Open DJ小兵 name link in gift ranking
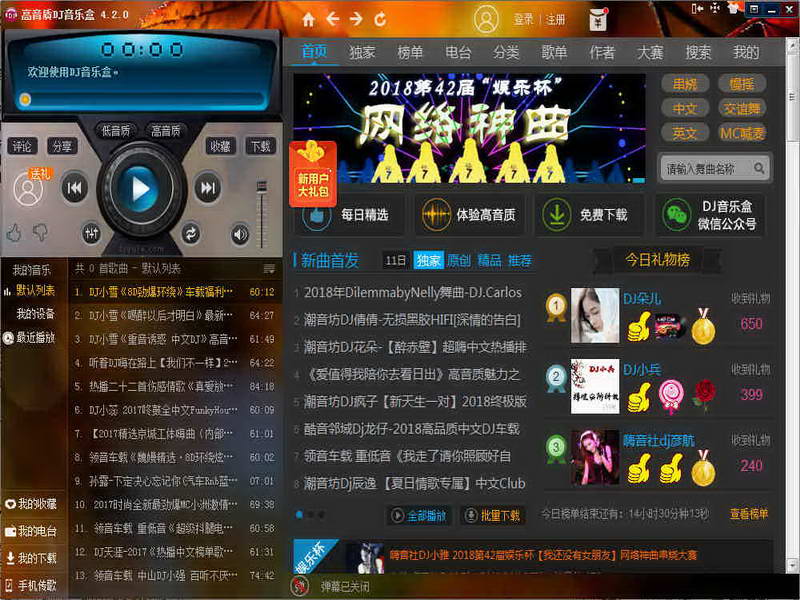 click(x=642, y=369)
